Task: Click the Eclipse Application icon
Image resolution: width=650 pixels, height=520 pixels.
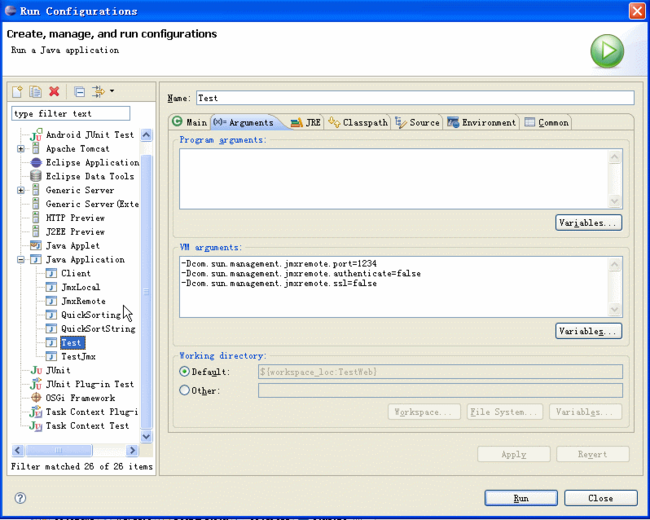Action: 36,163
